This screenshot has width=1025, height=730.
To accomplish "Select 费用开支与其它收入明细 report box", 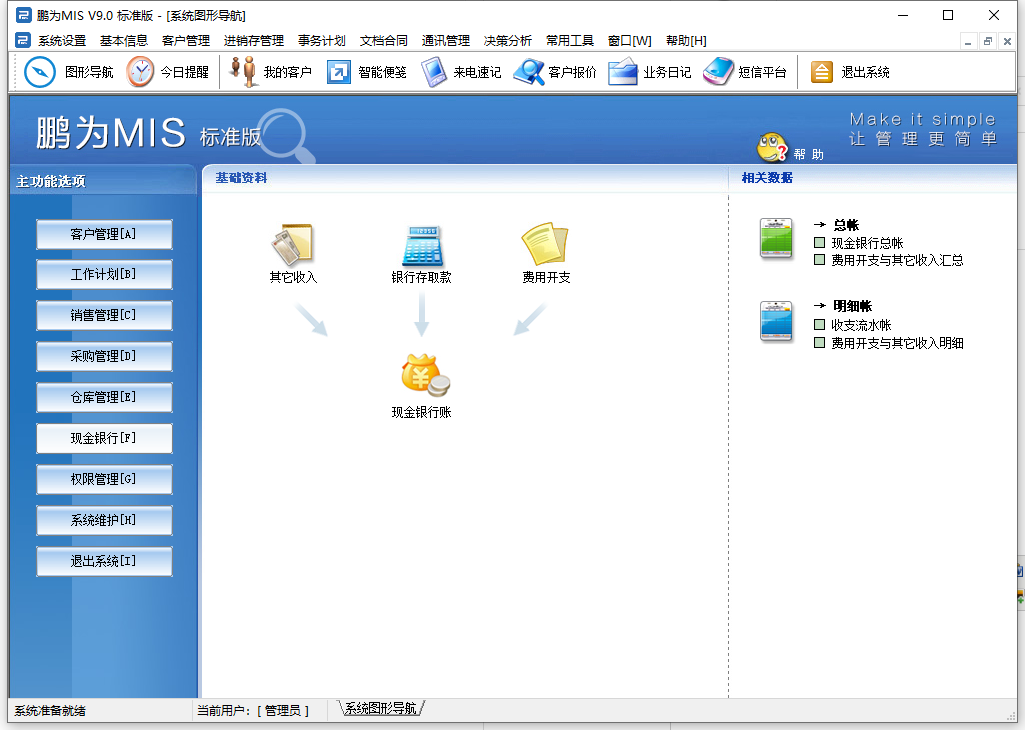I will (x=820, y=343).
